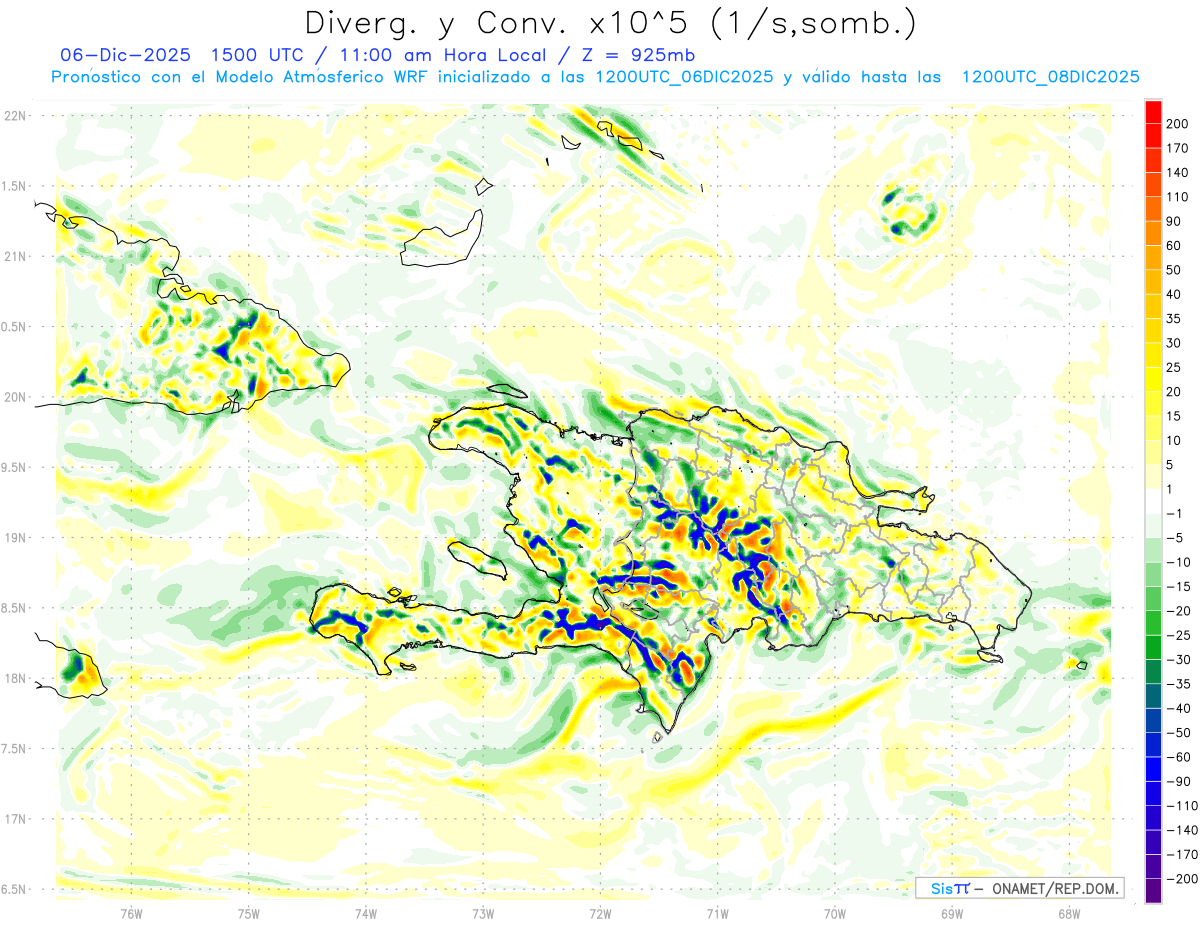This screenshot has height=927, width=1200.
Task: Click the longitude label '72W'
Action: (x=600, y=914)
